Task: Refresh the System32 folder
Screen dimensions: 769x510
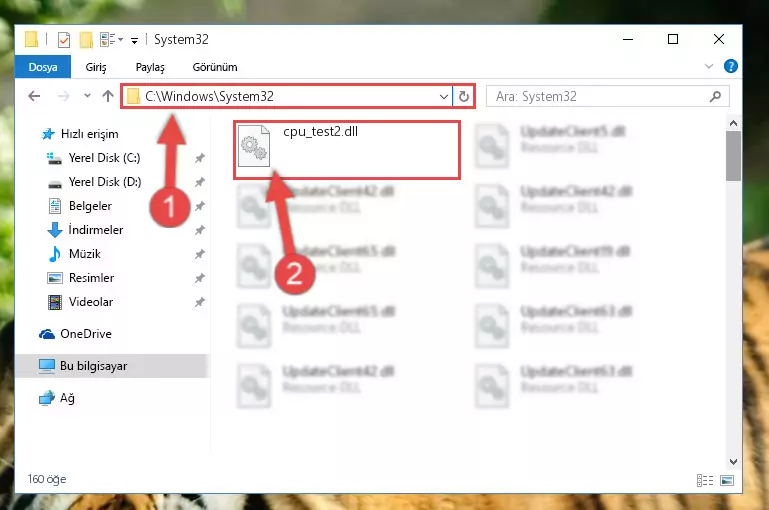Action: pyautogui.click(x=464, y=97)
